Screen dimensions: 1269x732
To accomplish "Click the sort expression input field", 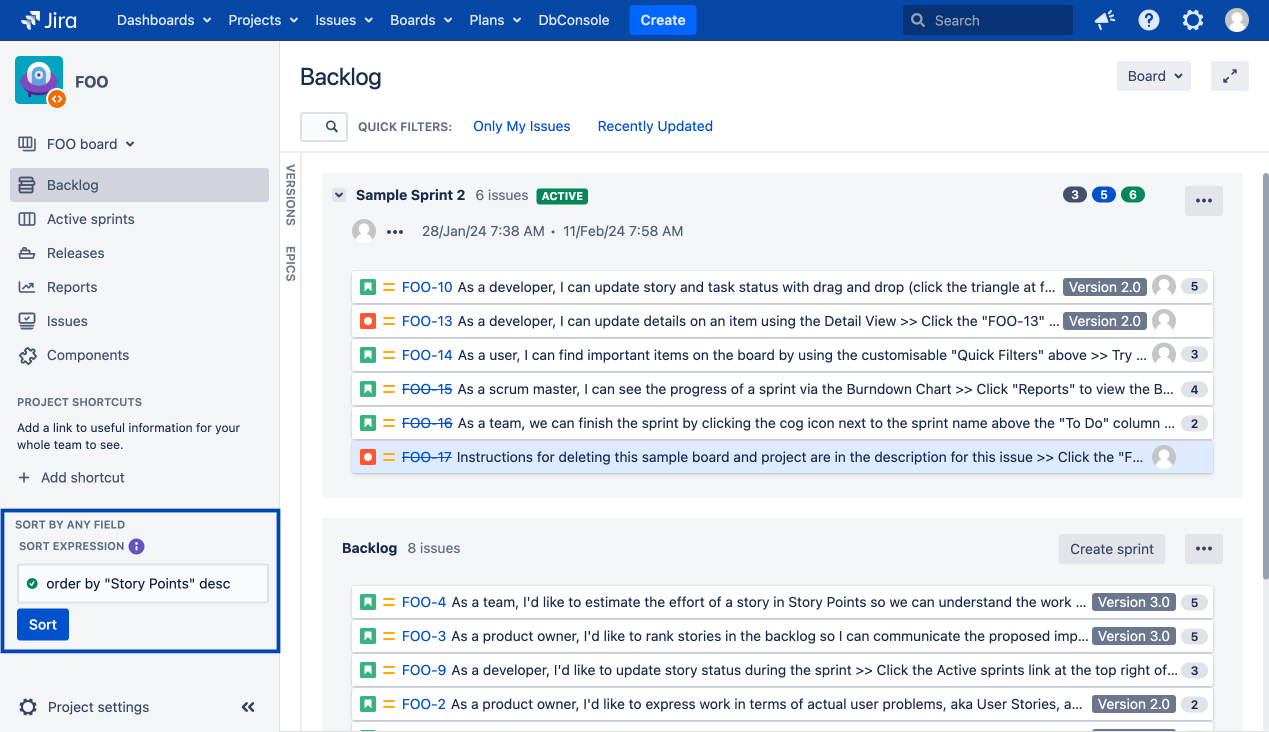I will pos(143,584).
